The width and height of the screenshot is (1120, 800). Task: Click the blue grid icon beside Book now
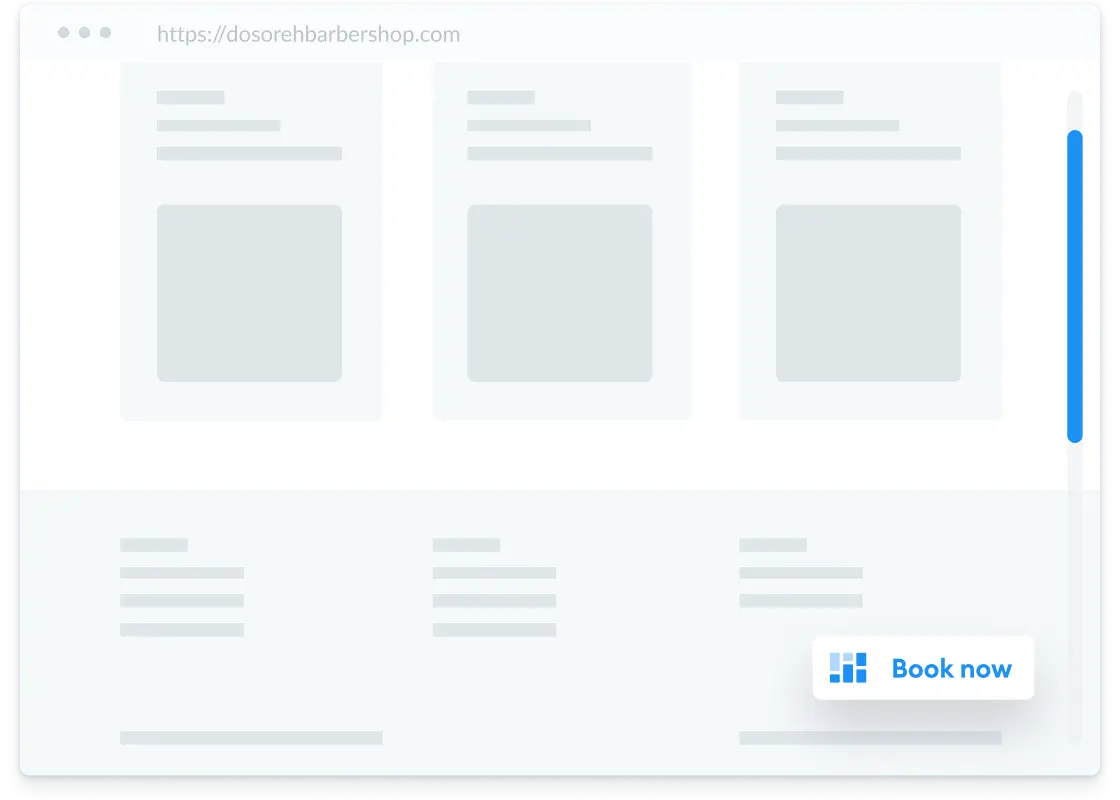point(848,668)
